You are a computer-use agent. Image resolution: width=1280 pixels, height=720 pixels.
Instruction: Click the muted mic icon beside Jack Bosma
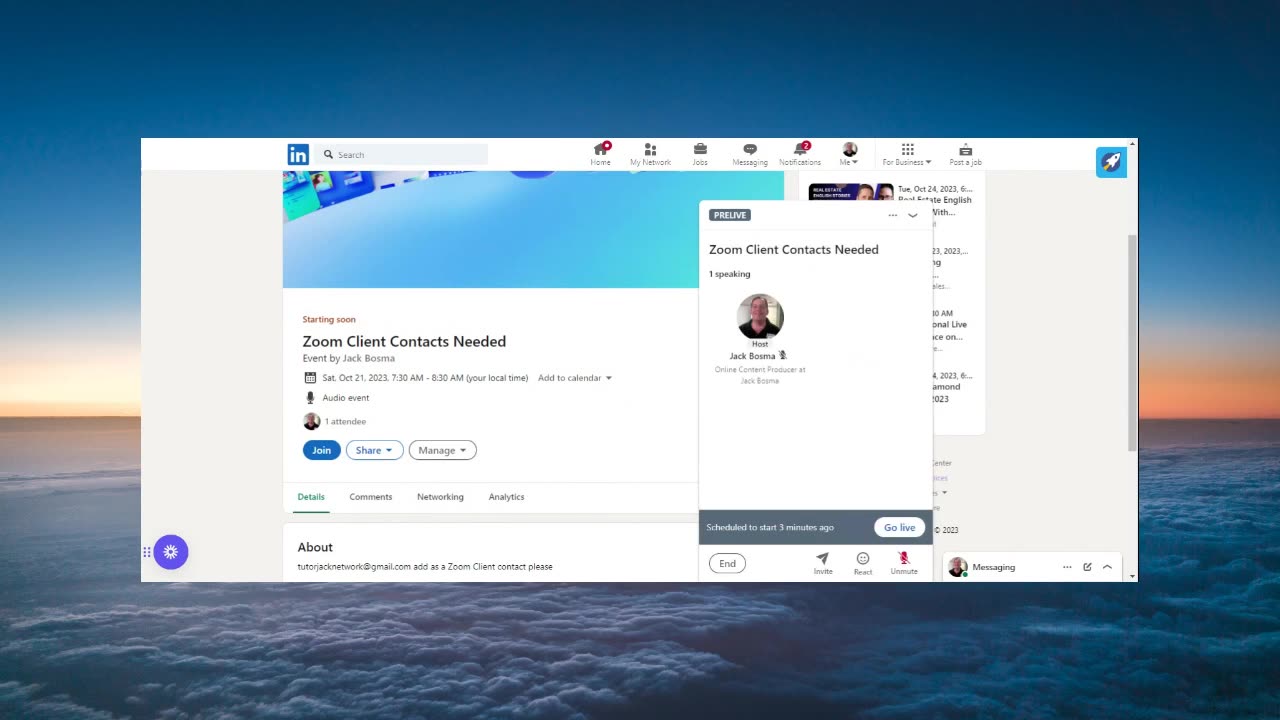pyautogui.click(x=783, y=355)
